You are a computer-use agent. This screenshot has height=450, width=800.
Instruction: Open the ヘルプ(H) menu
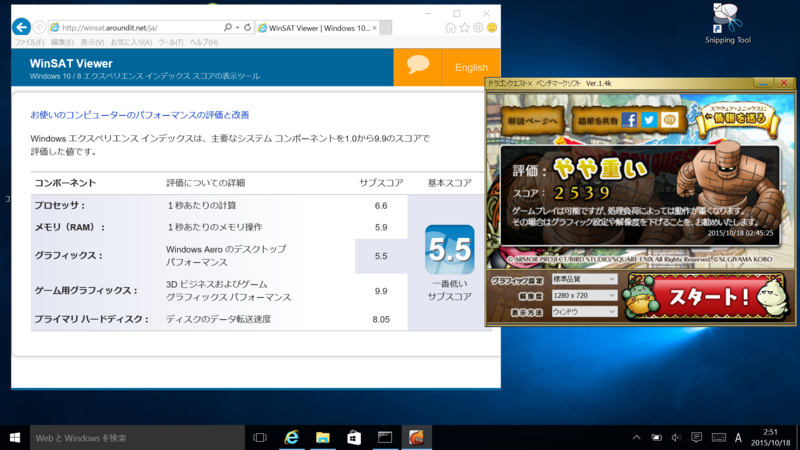point(204,42)
